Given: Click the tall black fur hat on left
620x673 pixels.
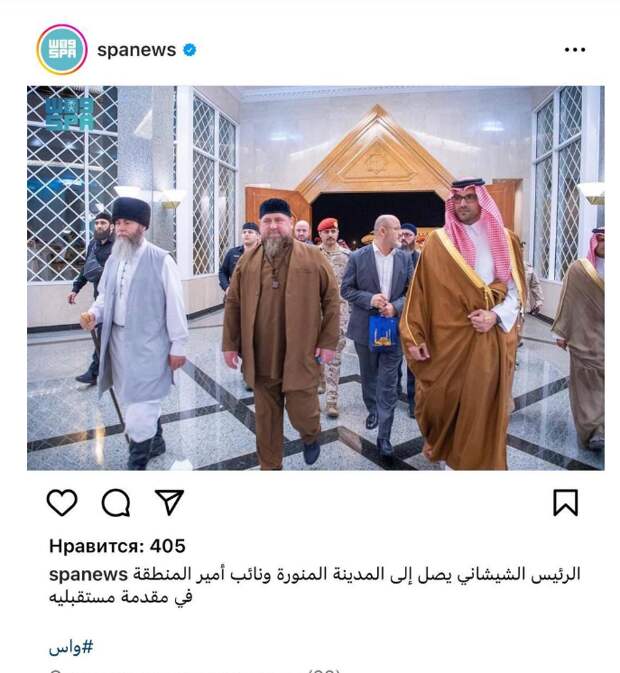Looking at the screenshot, I should (132, 212).
